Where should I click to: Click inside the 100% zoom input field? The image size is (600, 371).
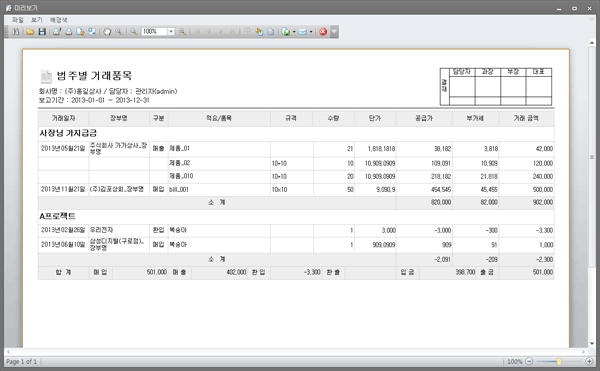click(x=154, y=32)
